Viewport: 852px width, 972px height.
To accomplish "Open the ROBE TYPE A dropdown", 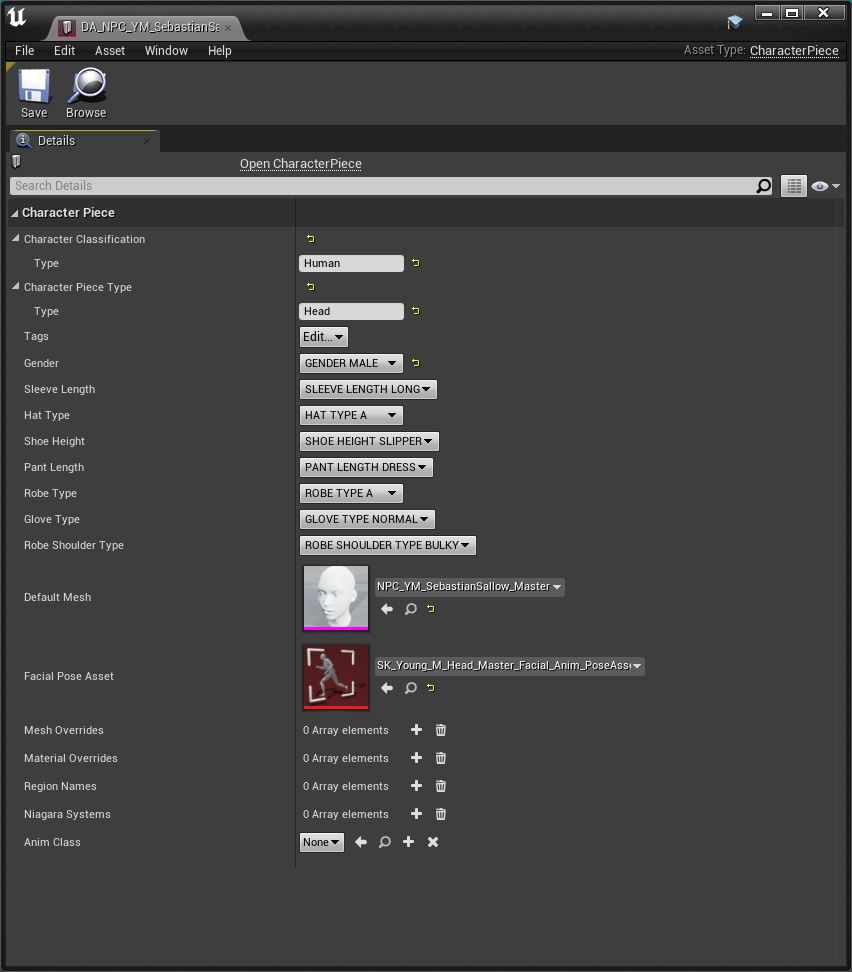I will (351, 493).
